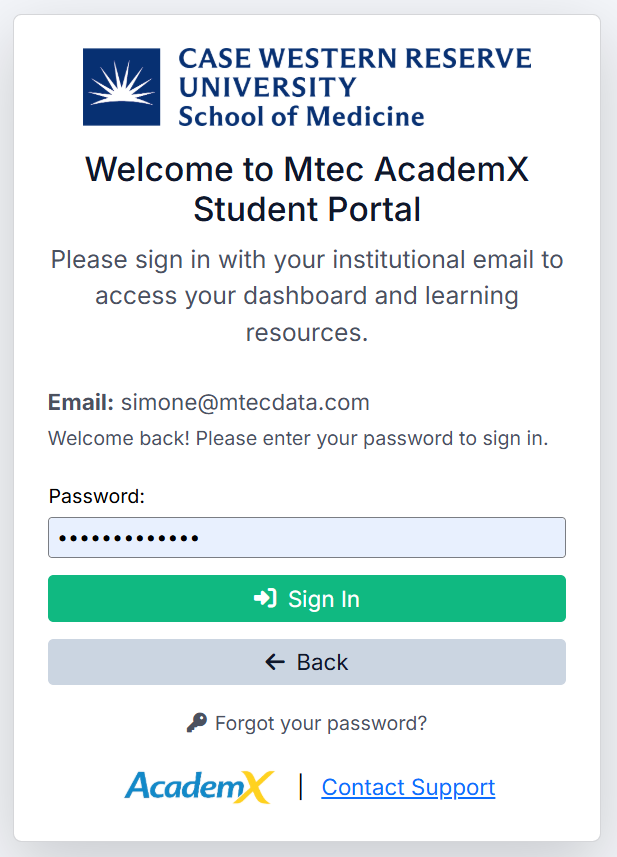Click the simone@mtecdata.com email address

coord(245,403)
